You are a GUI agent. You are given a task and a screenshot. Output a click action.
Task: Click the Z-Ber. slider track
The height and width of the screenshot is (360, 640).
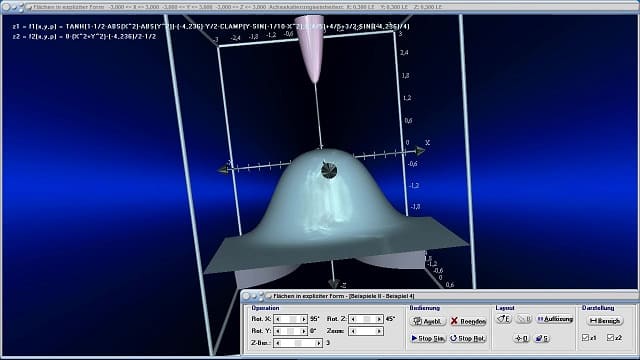tap(298, 343)
